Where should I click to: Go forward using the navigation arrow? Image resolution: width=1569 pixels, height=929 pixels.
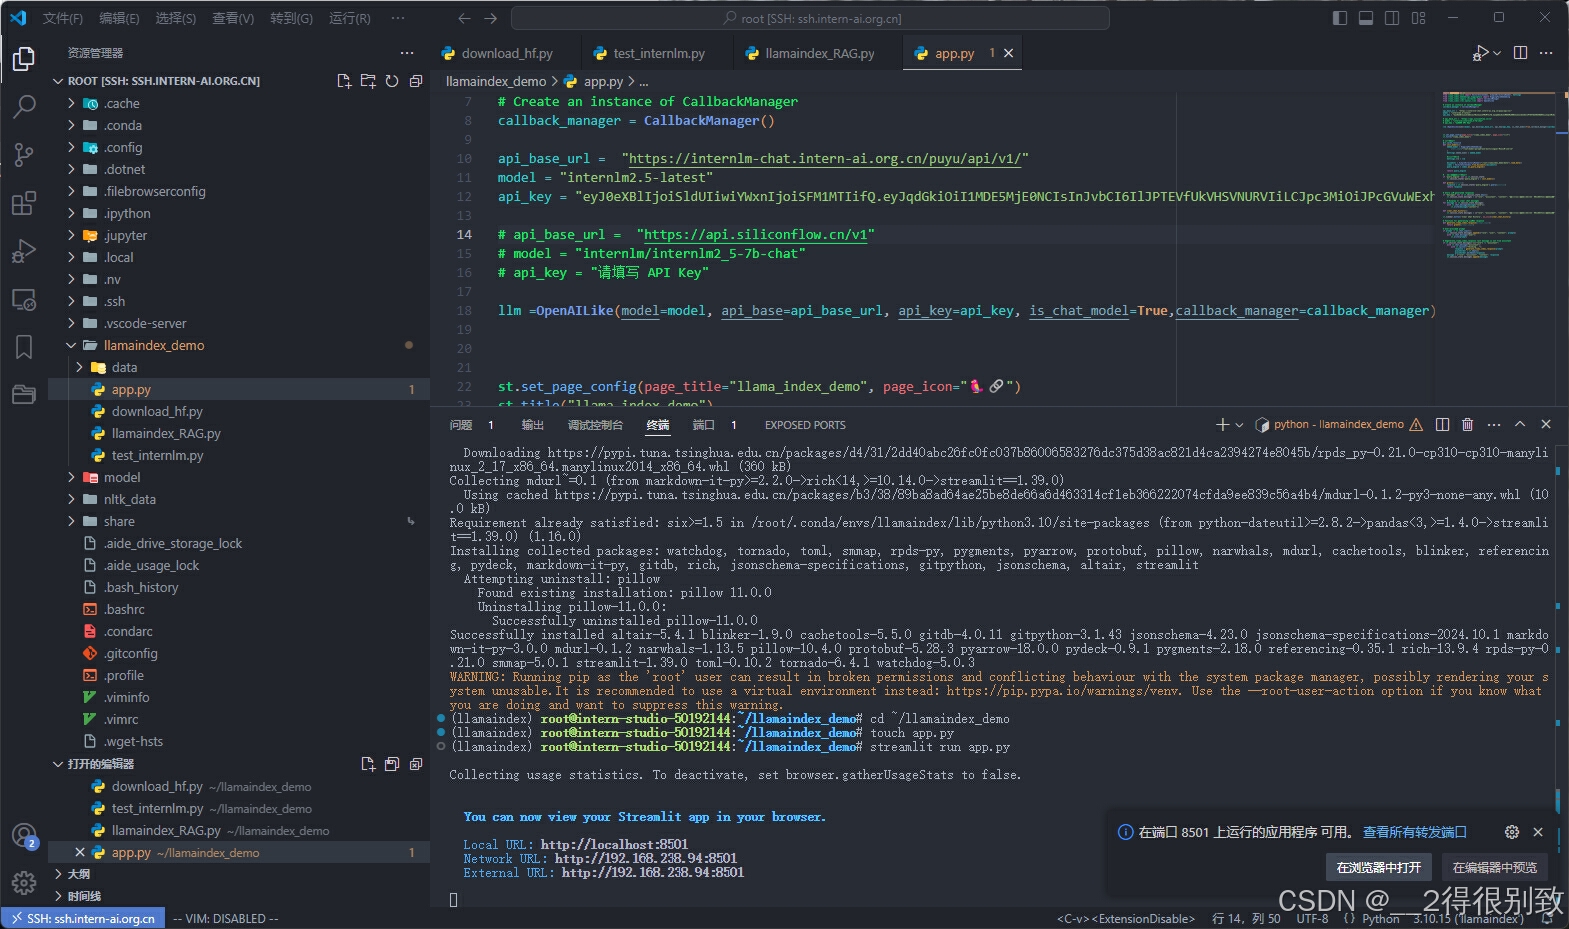pyautogui.click(x=490, y=18)
